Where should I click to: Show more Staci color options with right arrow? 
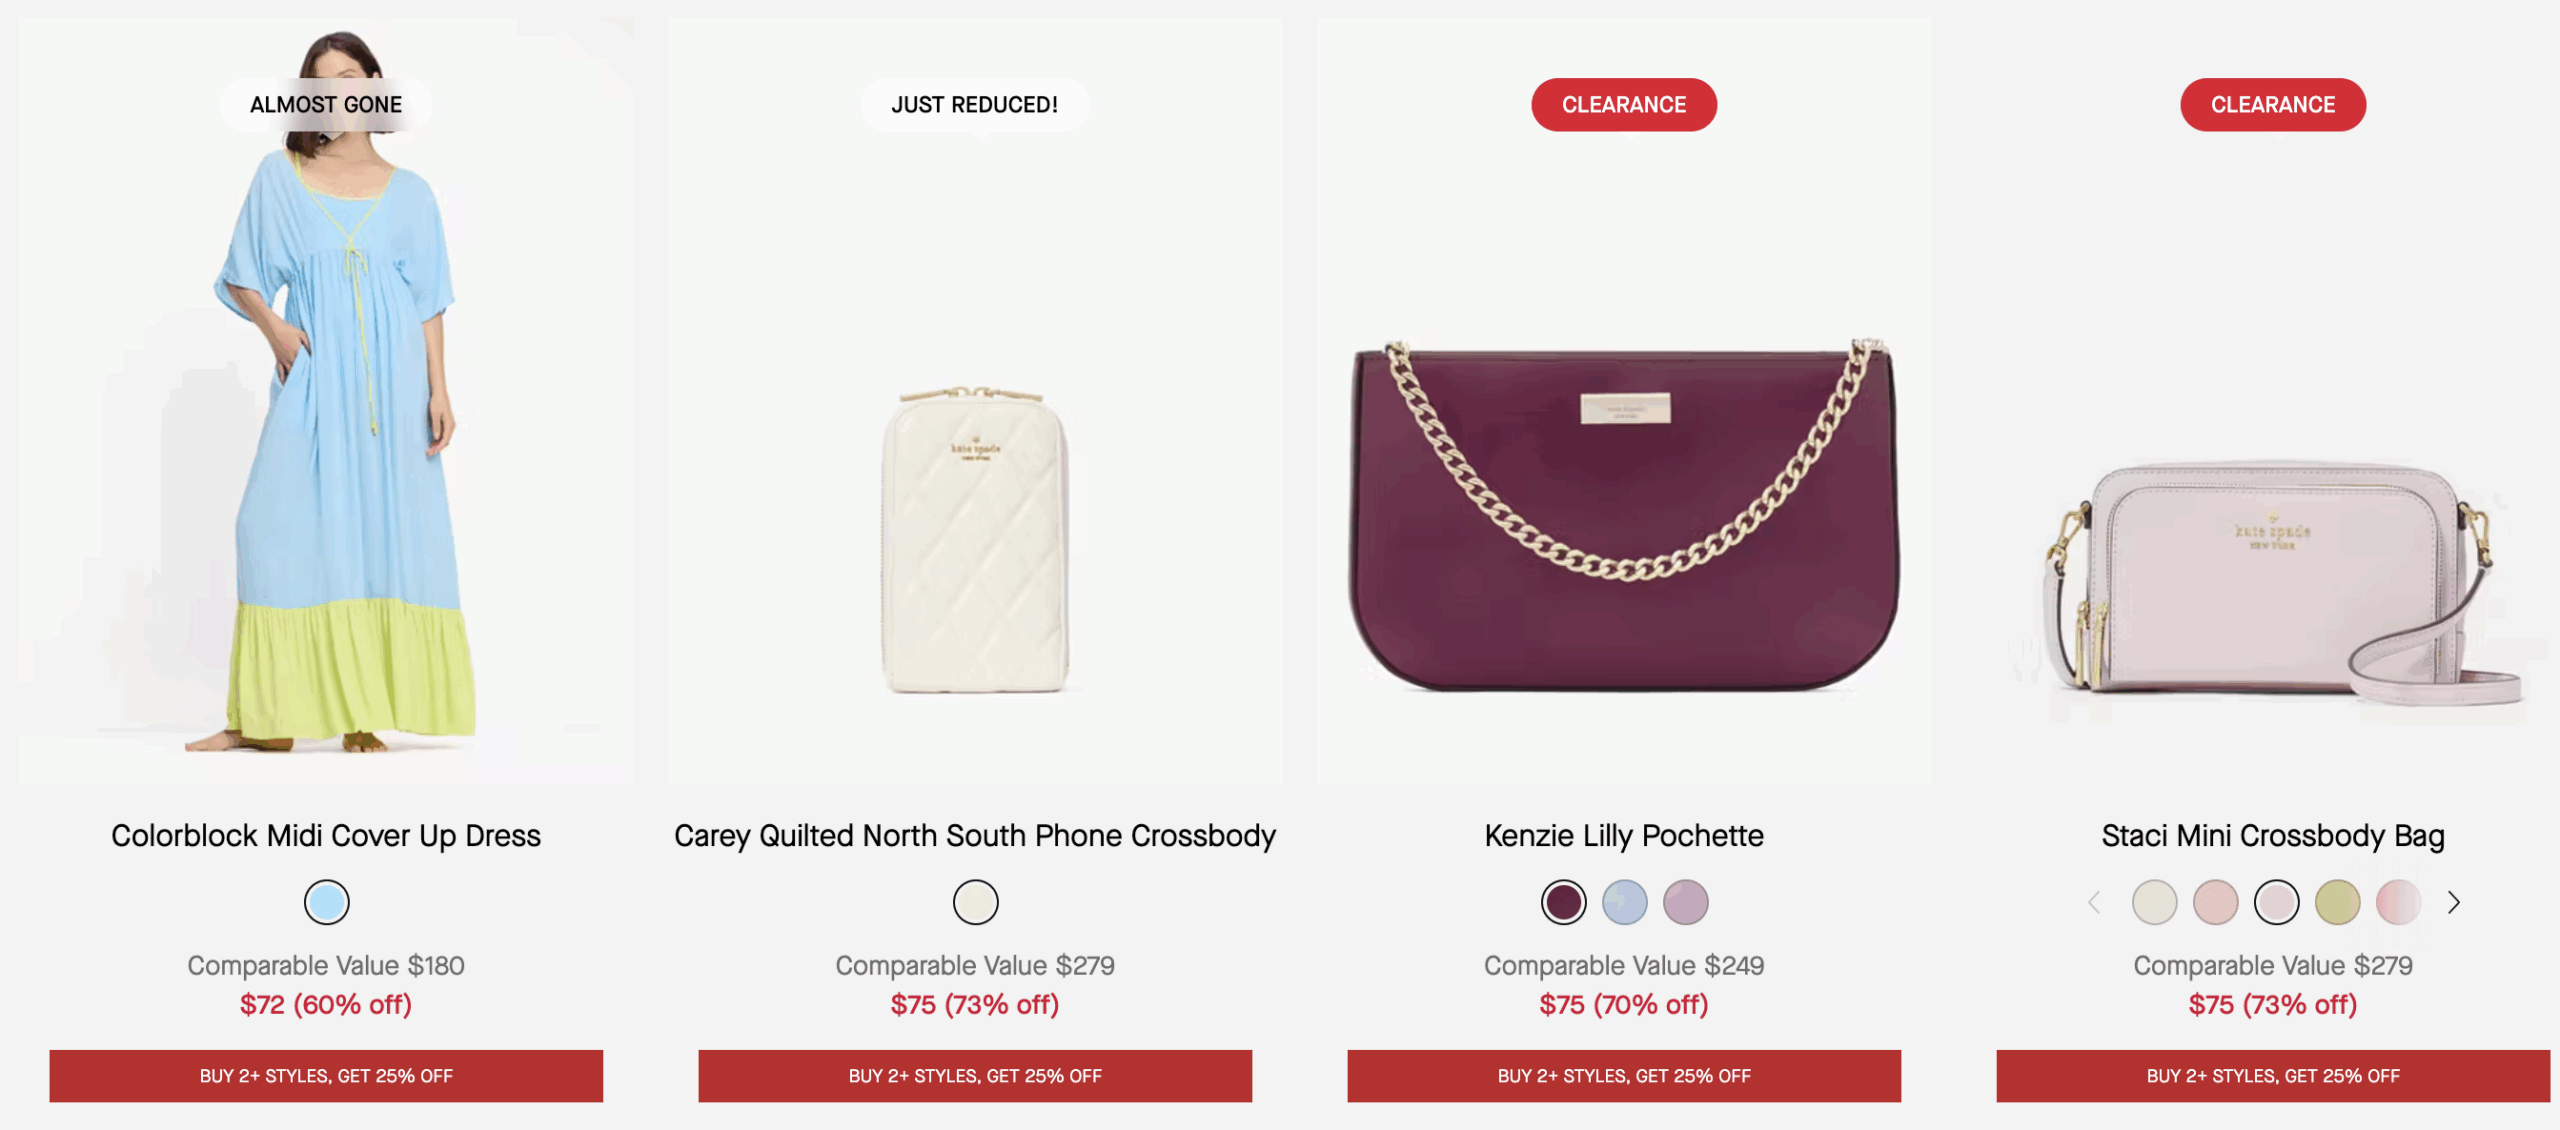point(2455,903)
